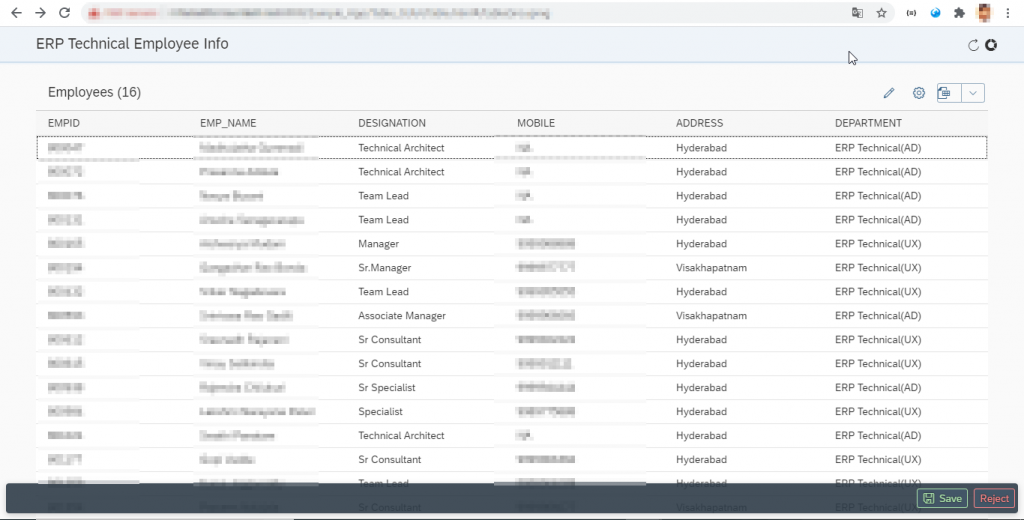This screenshot has width=1024, height=520.
Task: Click 'Visakhapatnam' in the Sr.Manager row
Action: pyautogui.click(x=711, y=268)
